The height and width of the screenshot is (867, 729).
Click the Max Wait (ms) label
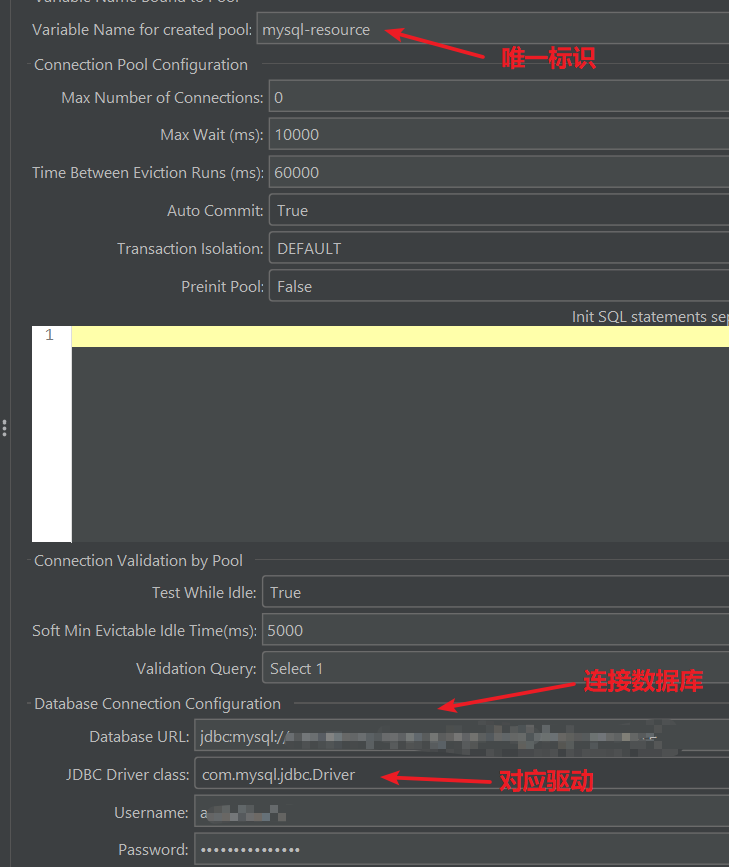tap(211, 134)
